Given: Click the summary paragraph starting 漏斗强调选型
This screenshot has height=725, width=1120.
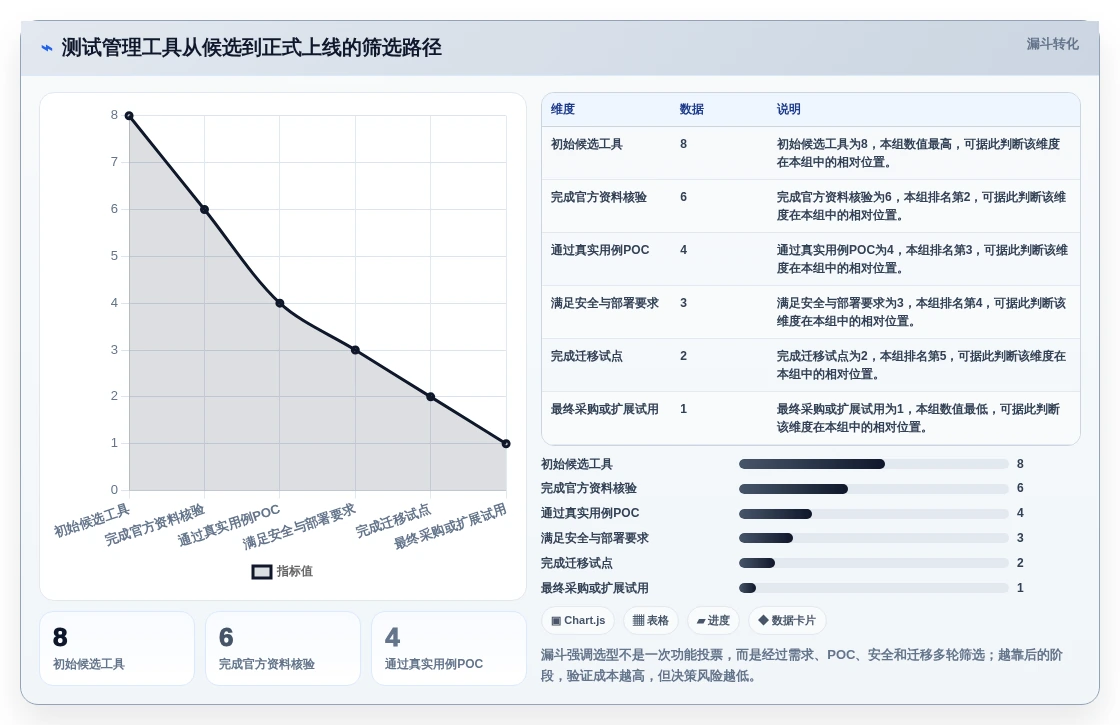Looking at the screenshot, I should click(801, 665).
